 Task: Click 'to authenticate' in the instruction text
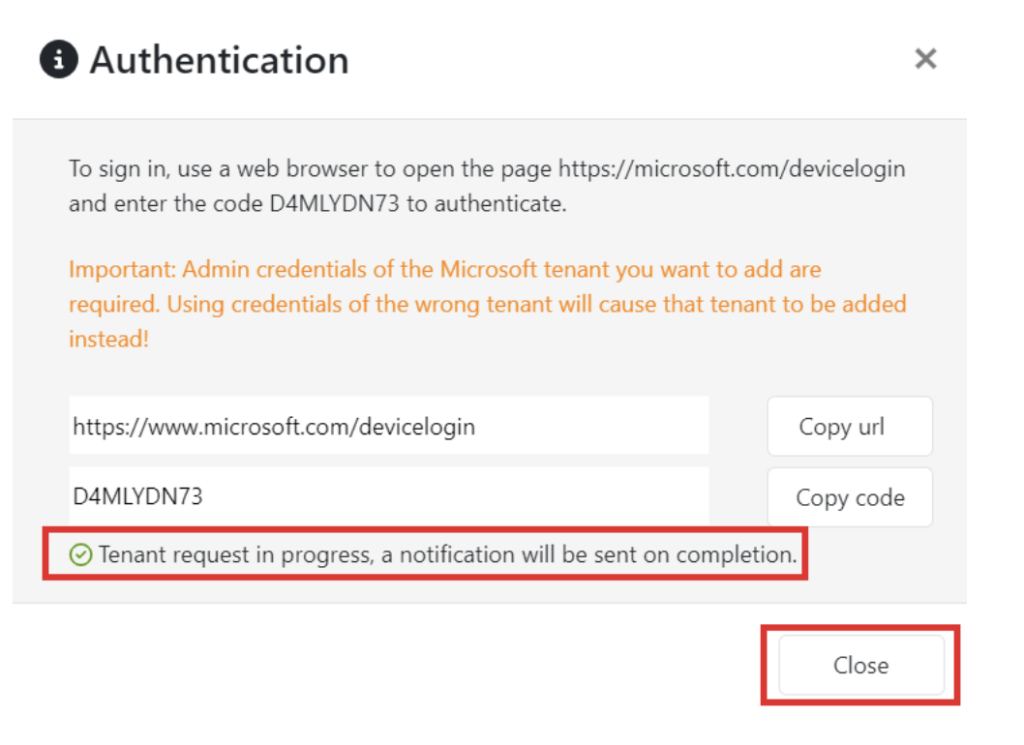tap(499, 204)
